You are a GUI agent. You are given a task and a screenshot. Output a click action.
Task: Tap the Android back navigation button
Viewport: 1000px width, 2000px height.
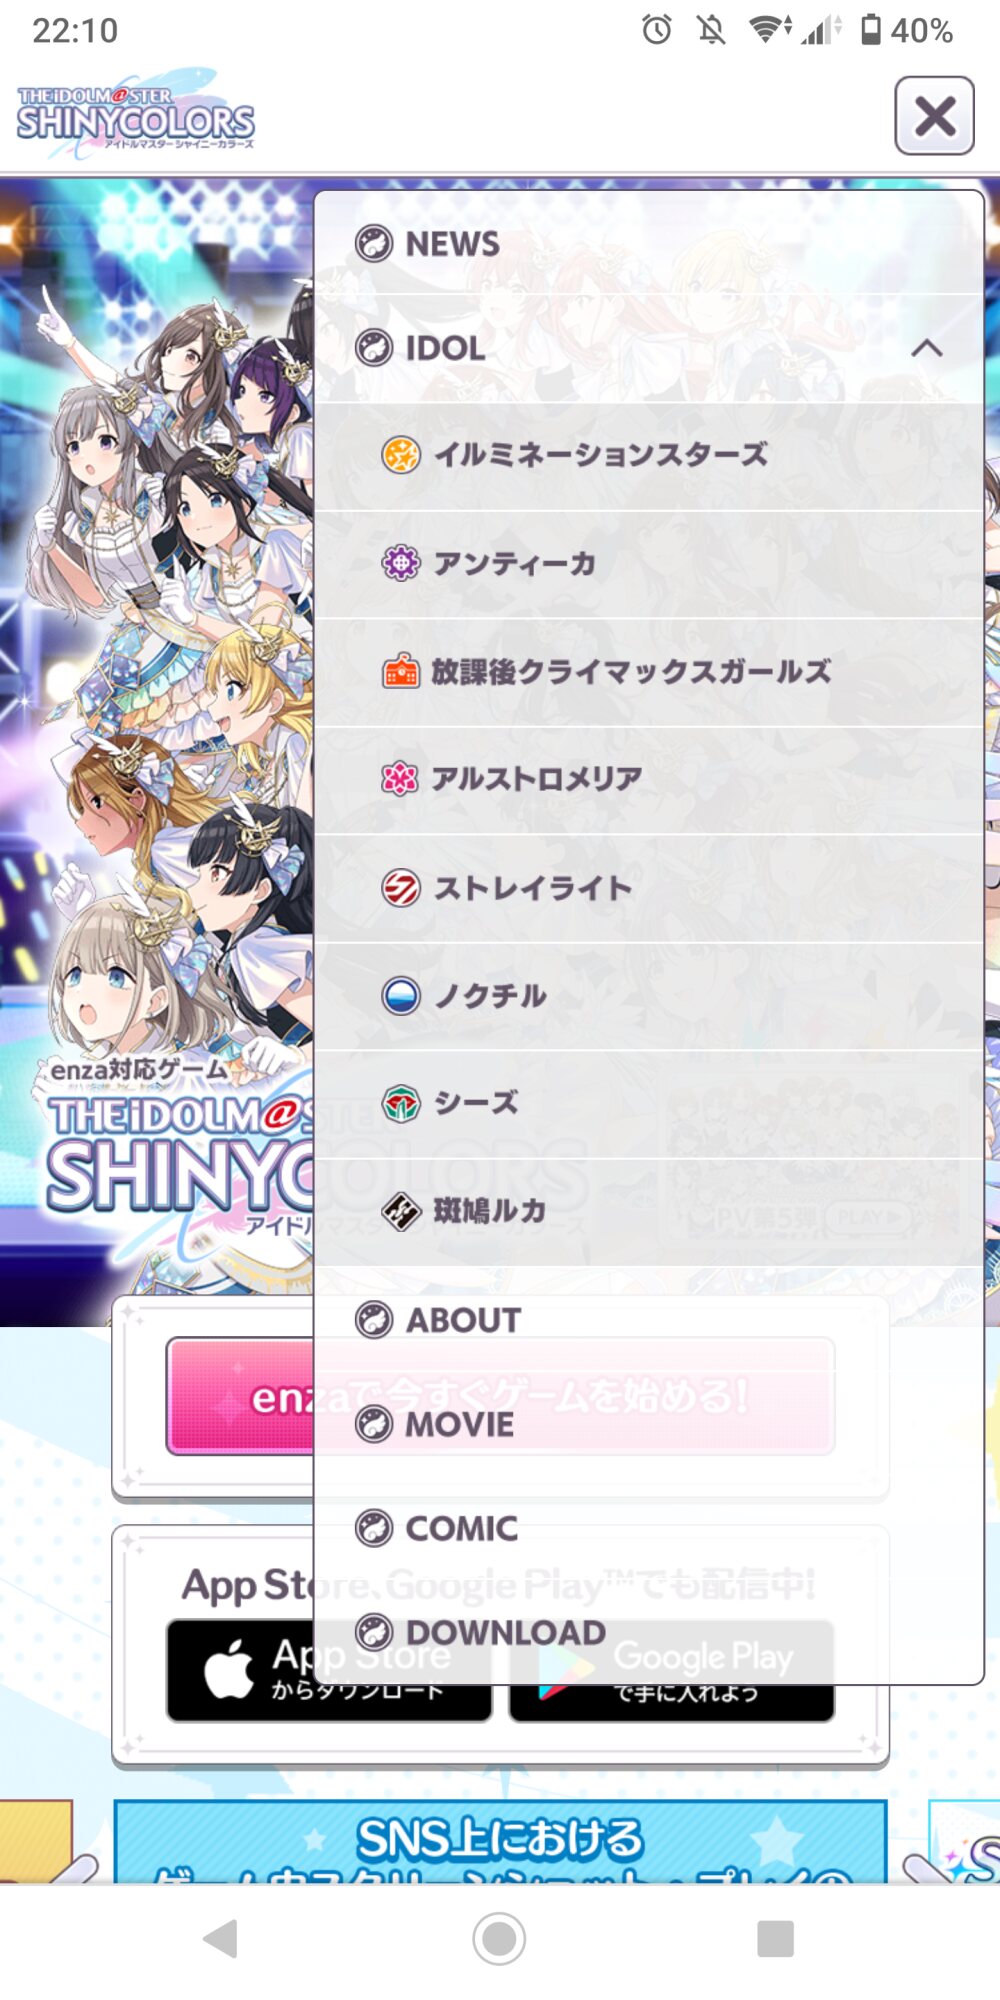[220, 1938]
